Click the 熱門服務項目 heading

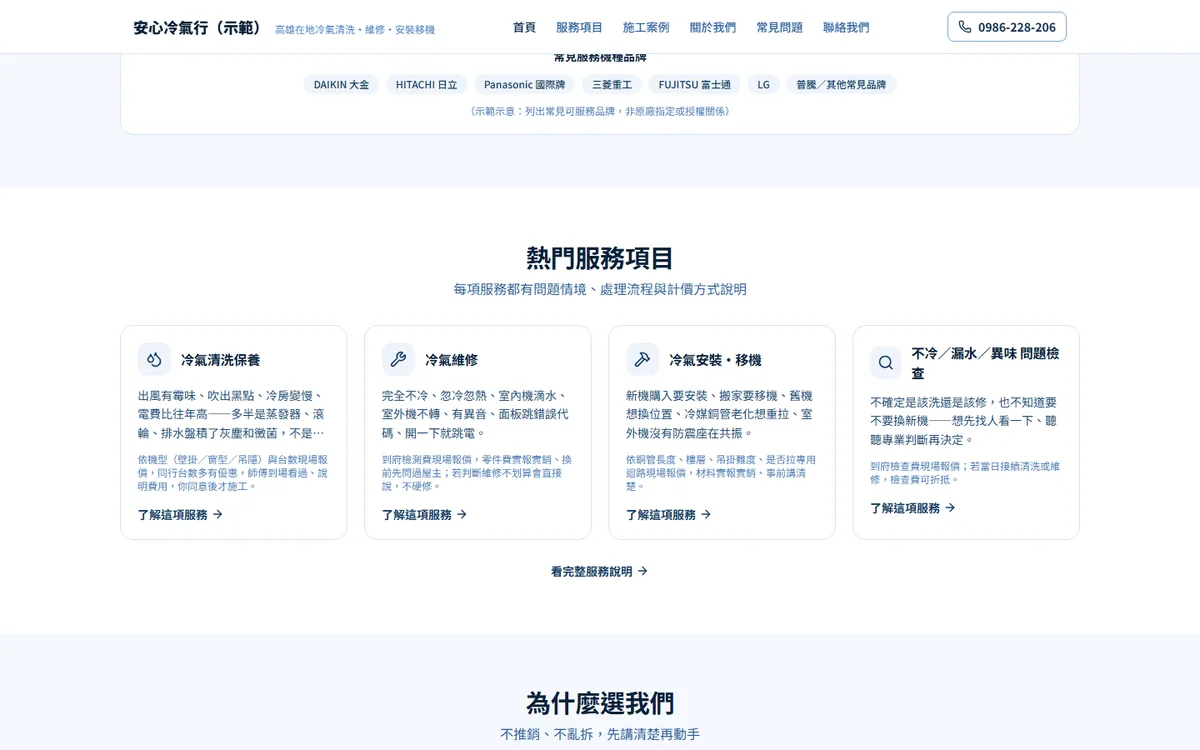[x=600, y=258]
